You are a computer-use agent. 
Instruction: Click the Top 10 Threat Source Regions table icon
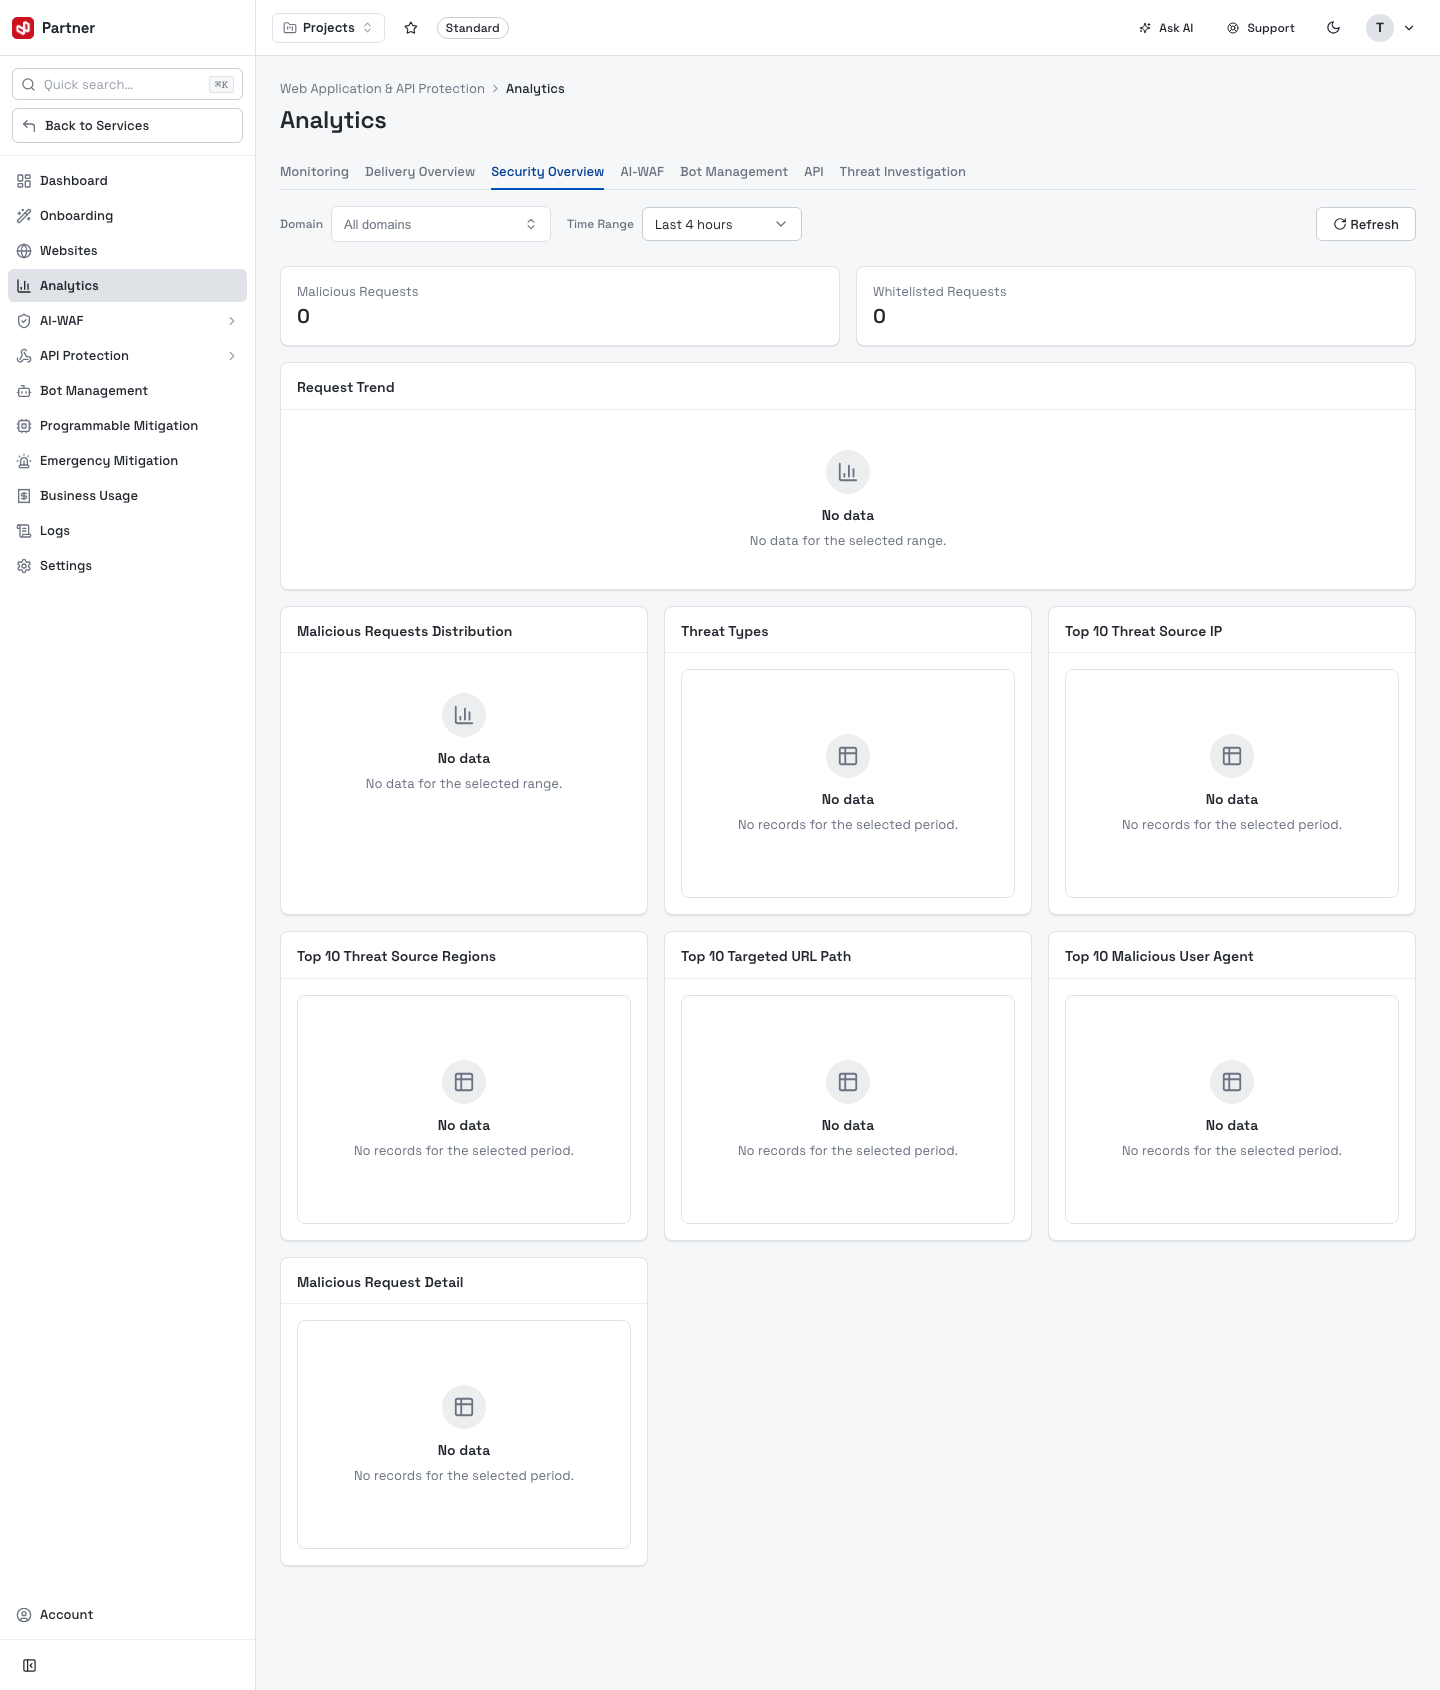pyautogui.click(x=464, y=1082)
